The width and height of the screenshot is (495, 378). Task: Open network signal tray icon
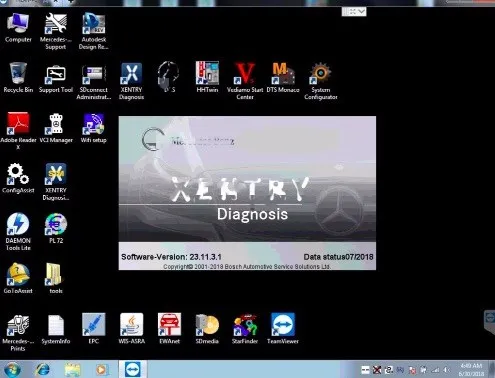[x=435, y=370]
